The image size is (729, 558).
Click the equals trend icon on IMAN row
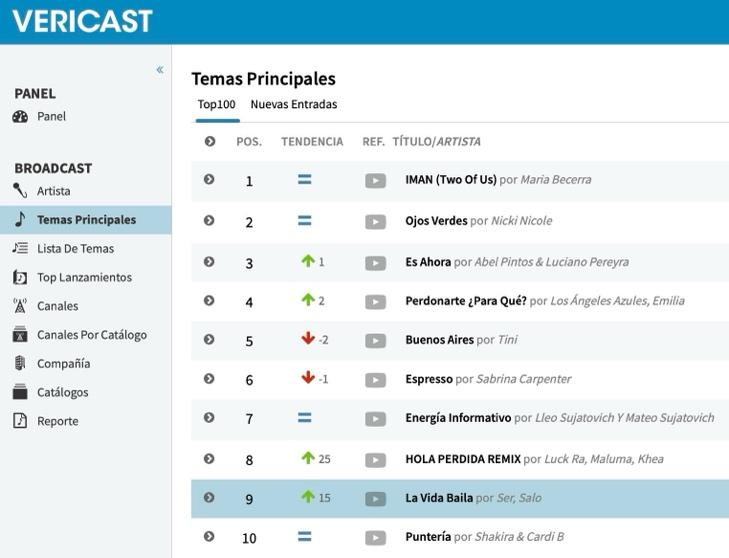click(305, 179)
